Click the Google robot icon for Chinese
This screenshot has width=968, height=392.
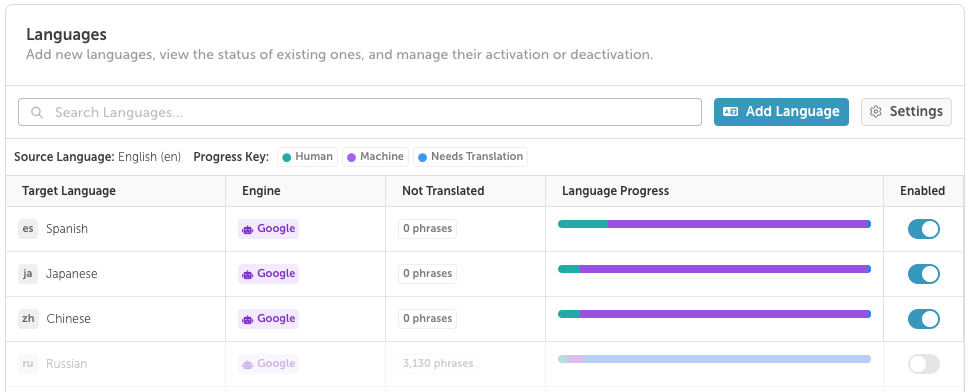[248, 319]
